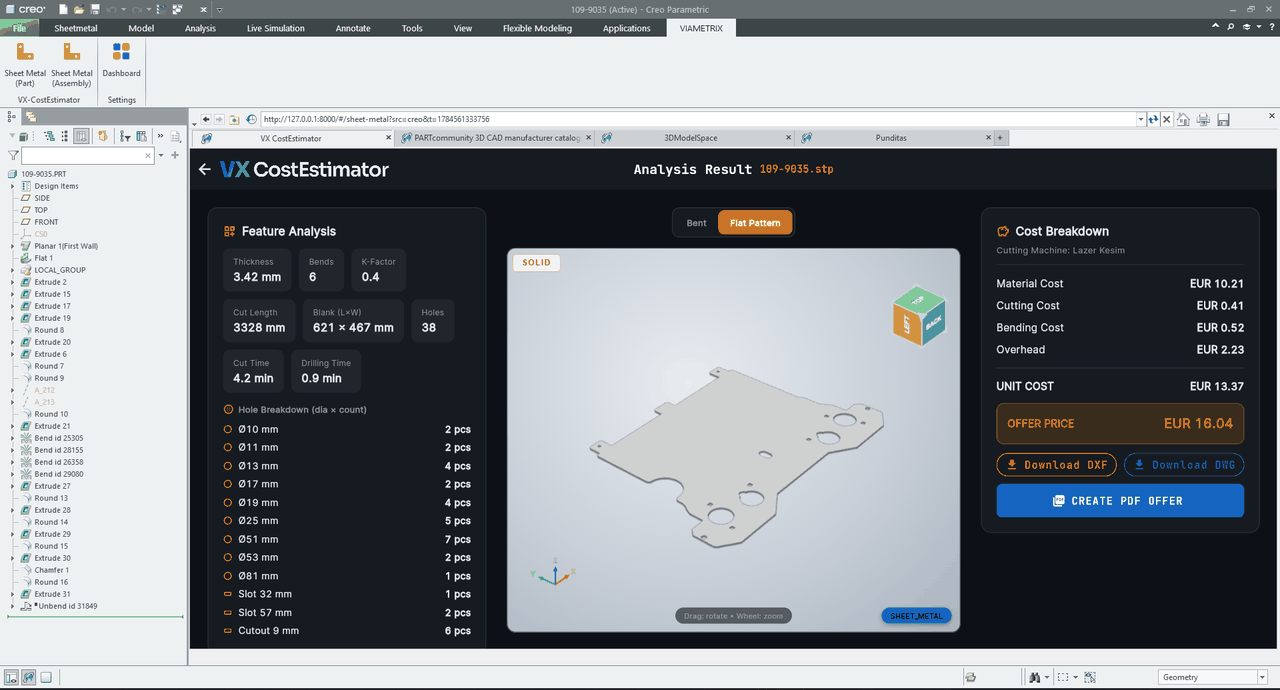The height and width of the screenshot is (690, 1280).
Task: Select the Flat Pattern view toggle
Action: [x=755, y=223]
